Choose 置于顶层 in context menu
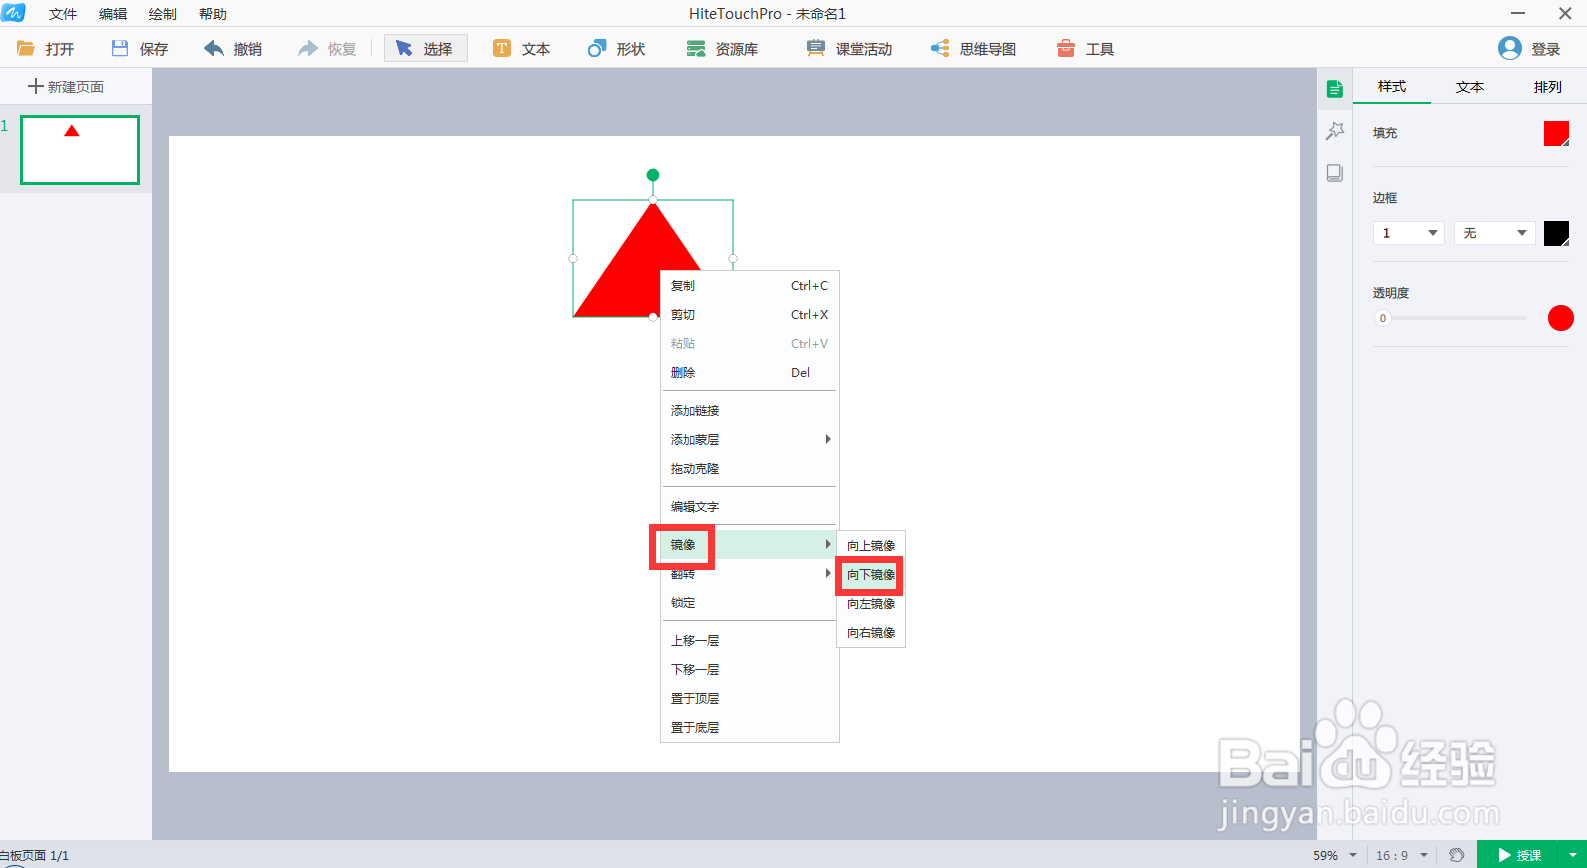This screenshot has width=1587, height=868. (749, 699)
